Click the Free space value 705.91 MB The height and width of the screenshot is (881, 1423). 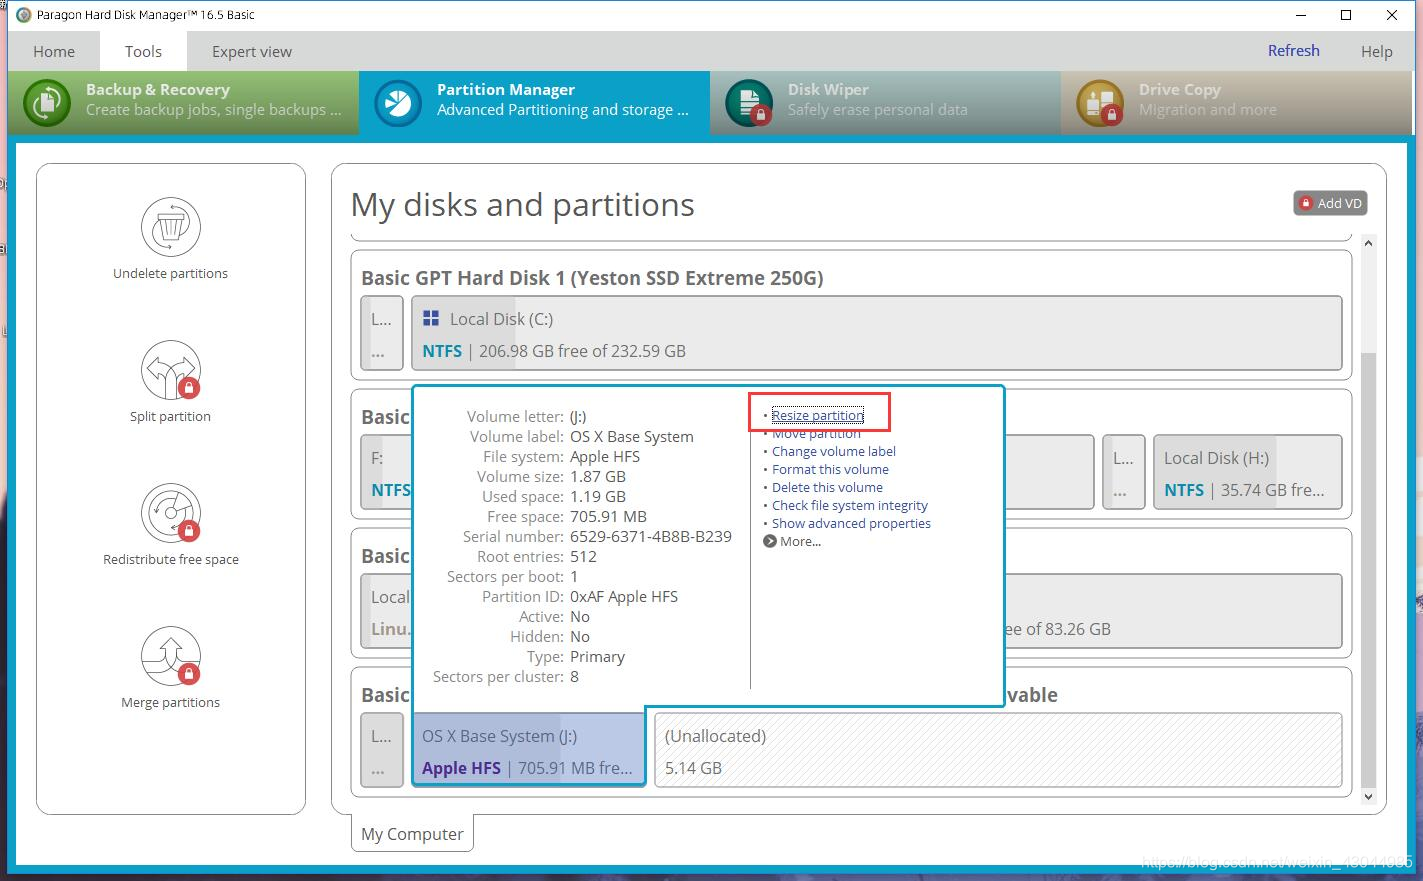pyautogui.click(x=608, y=516)
